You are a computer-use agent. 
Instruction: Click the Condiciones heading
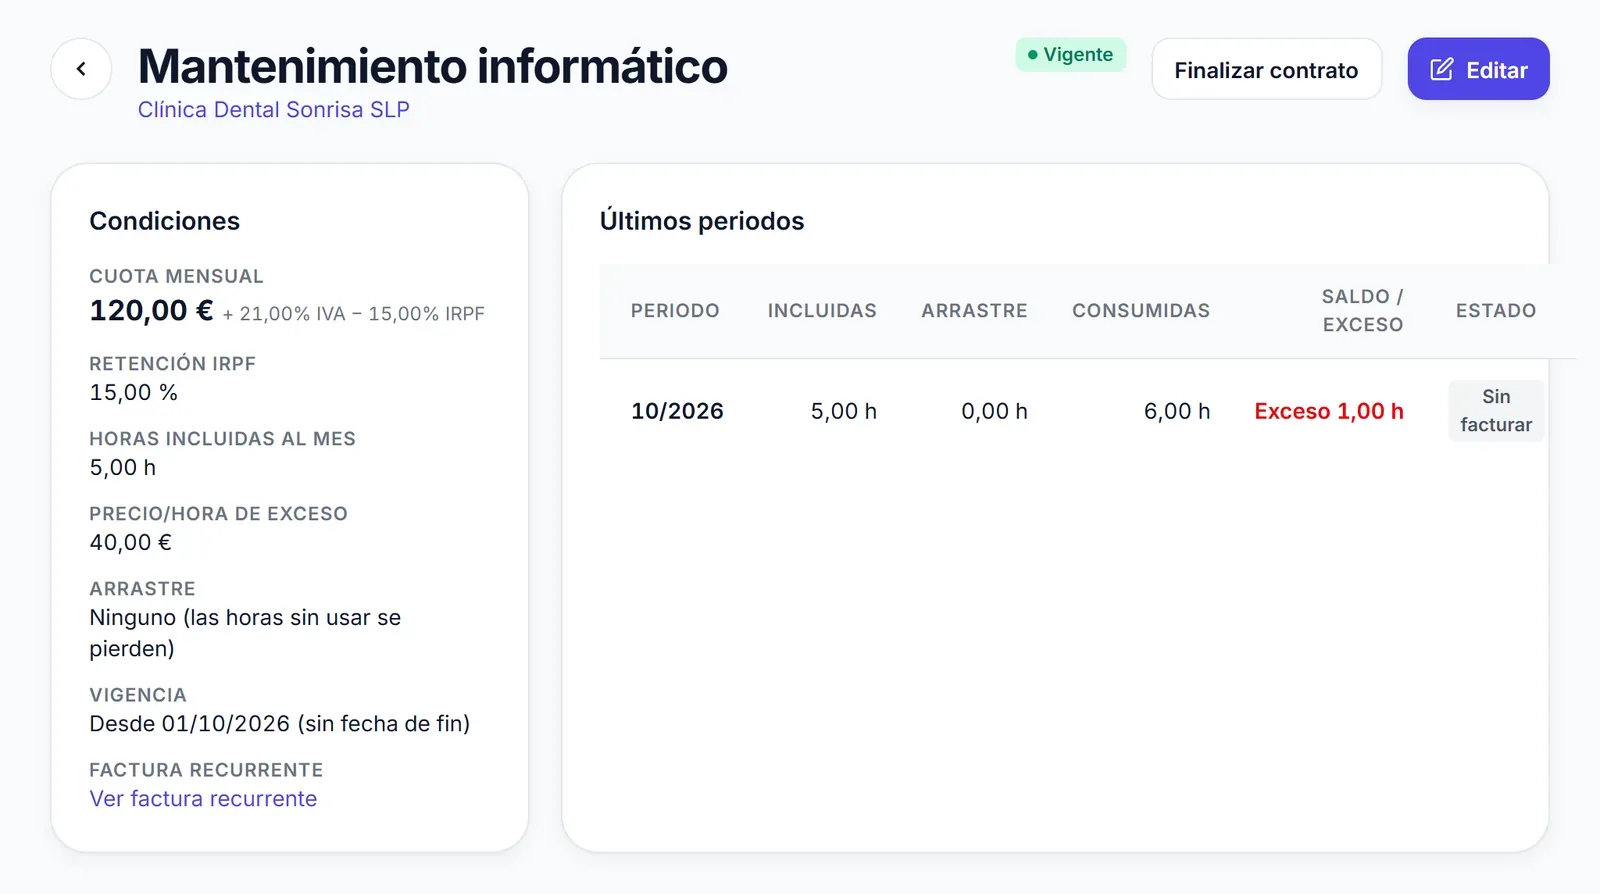pyautogui.click(x=165, y=221)
